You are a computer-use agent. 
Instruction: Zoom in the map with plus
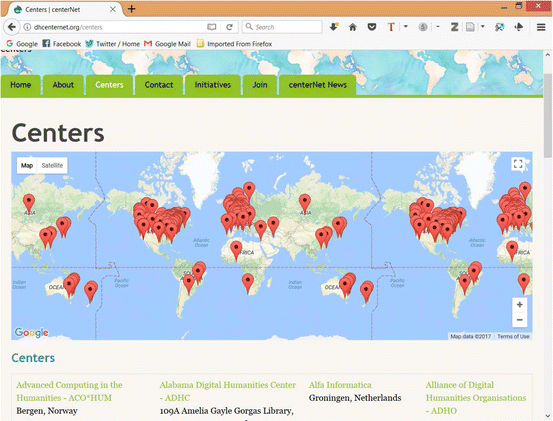519,305
